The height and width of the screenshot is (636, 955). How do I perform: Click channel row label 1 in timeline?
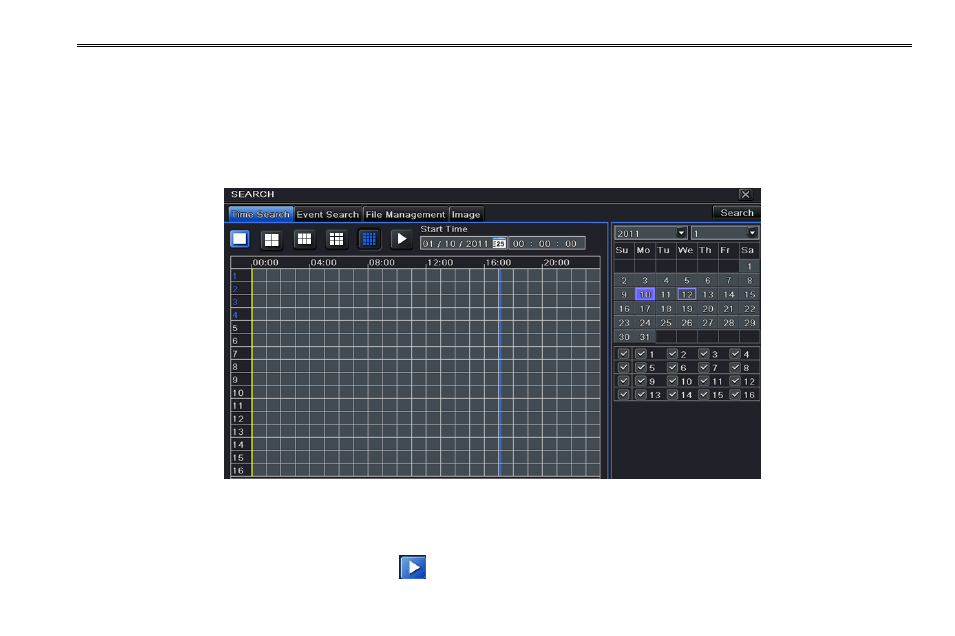(x=234, y=276)
